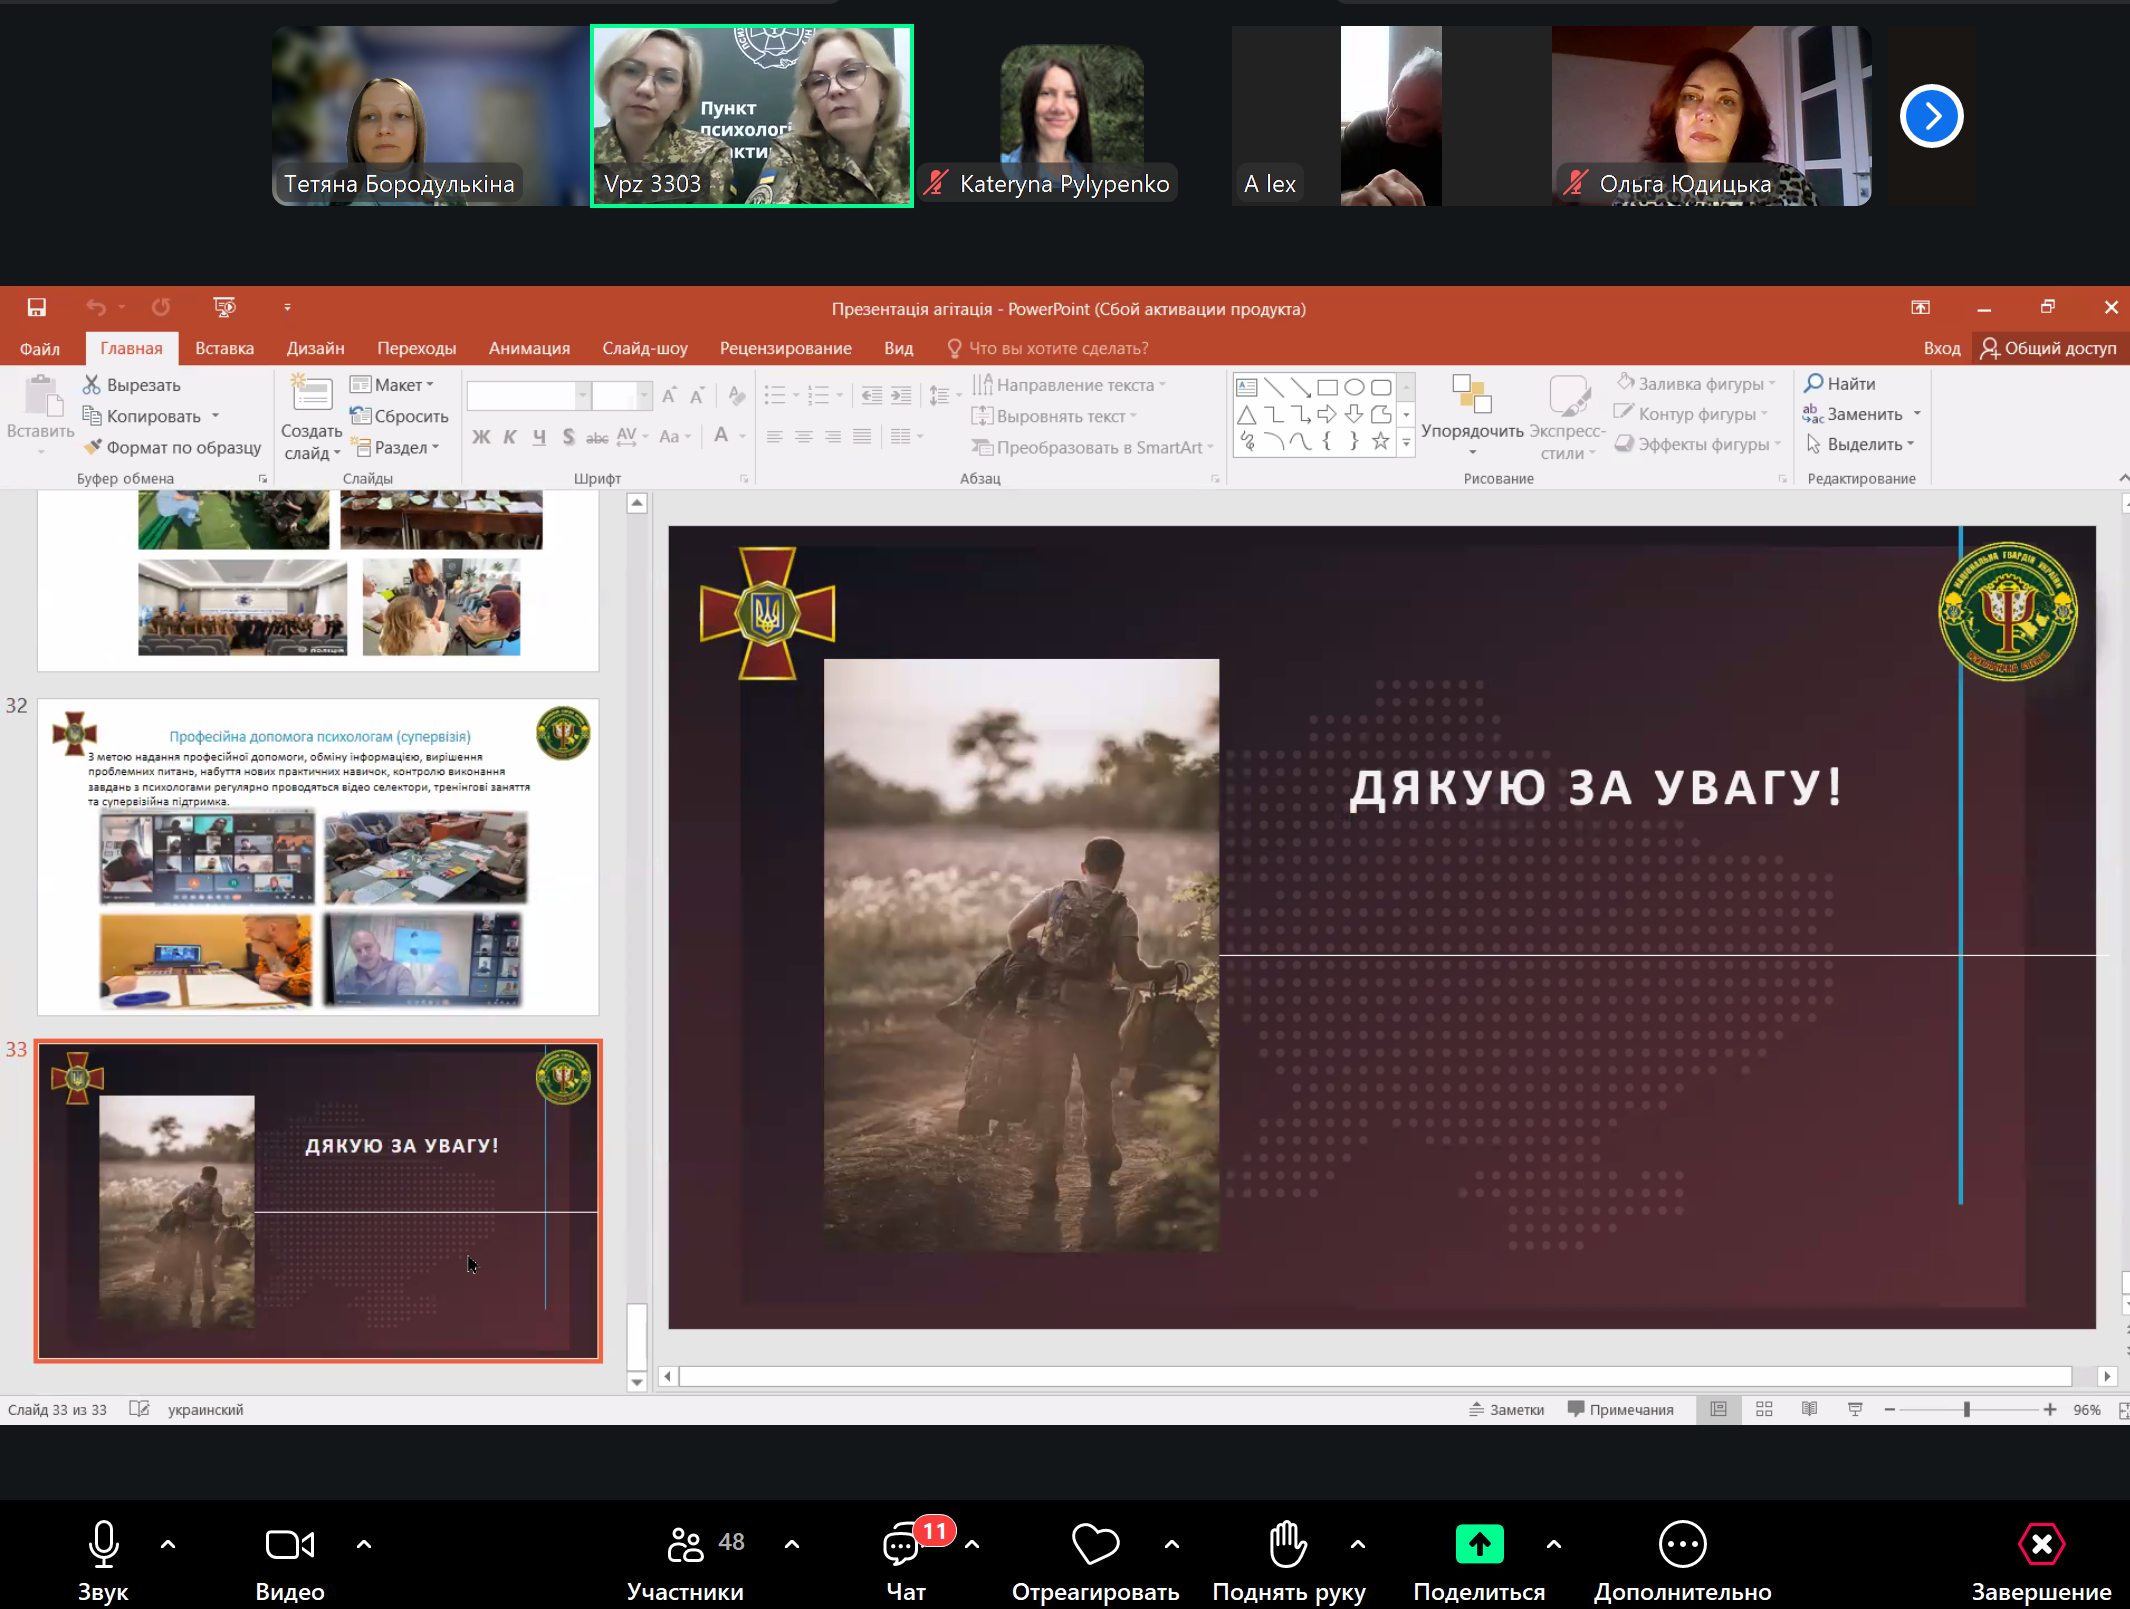Expand arrow next to Участники

(x=792, y=1544)
